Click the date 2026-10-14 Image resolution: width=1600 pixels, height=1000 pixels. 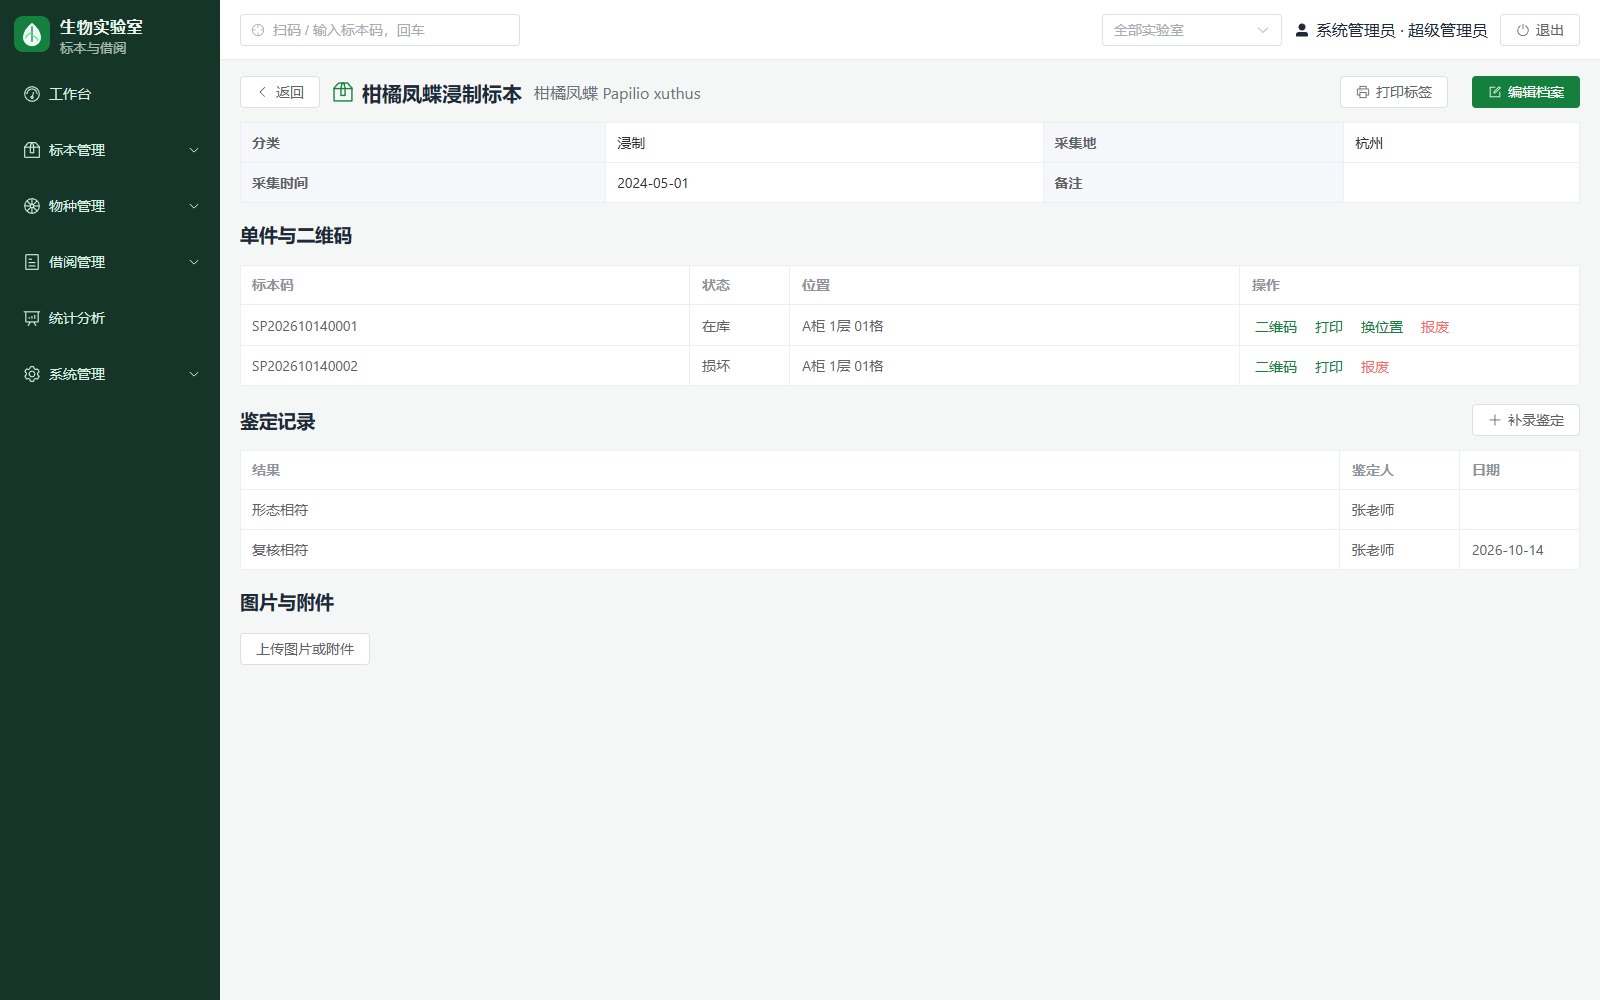[x=1507, y=550]
